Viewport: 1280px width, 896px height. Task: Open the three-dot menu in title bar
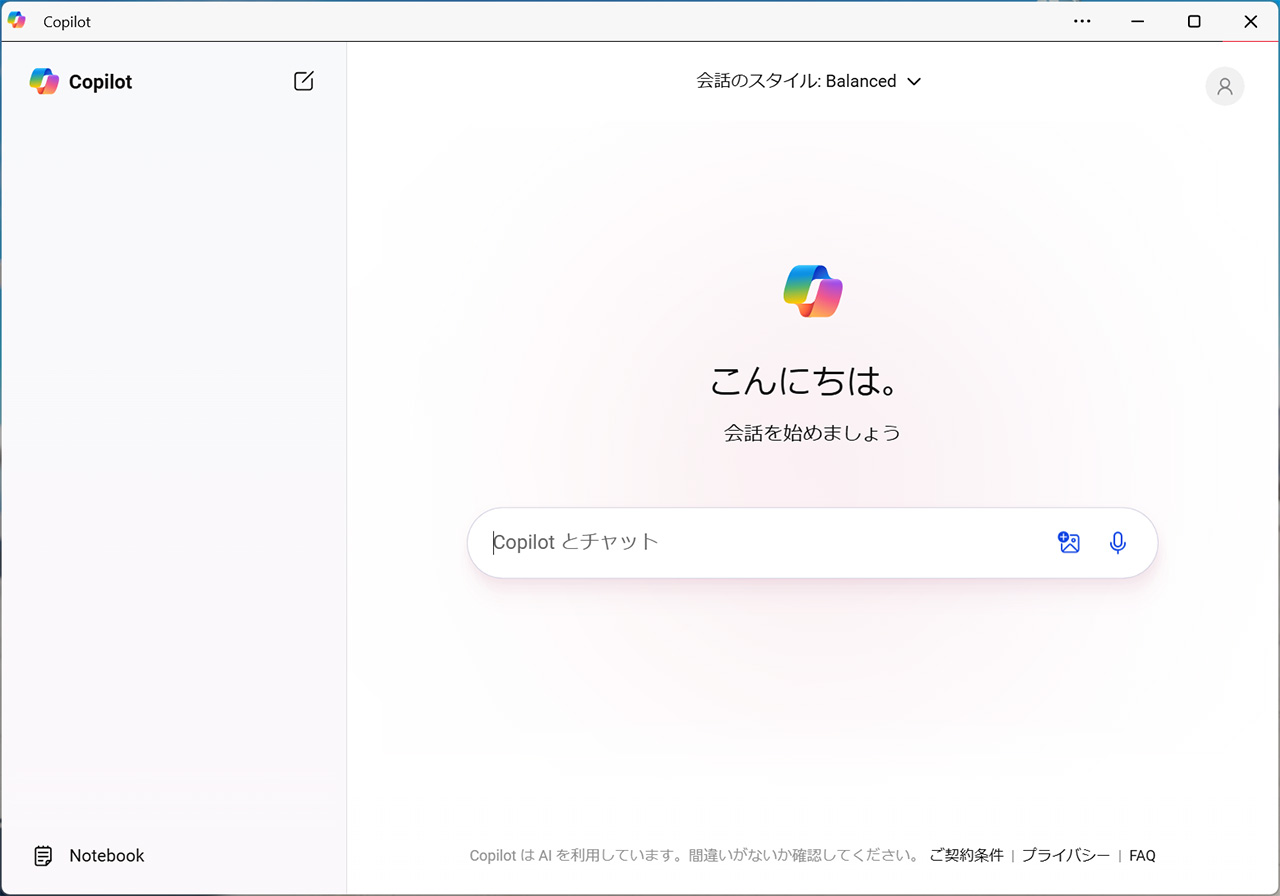point(1082,21)
